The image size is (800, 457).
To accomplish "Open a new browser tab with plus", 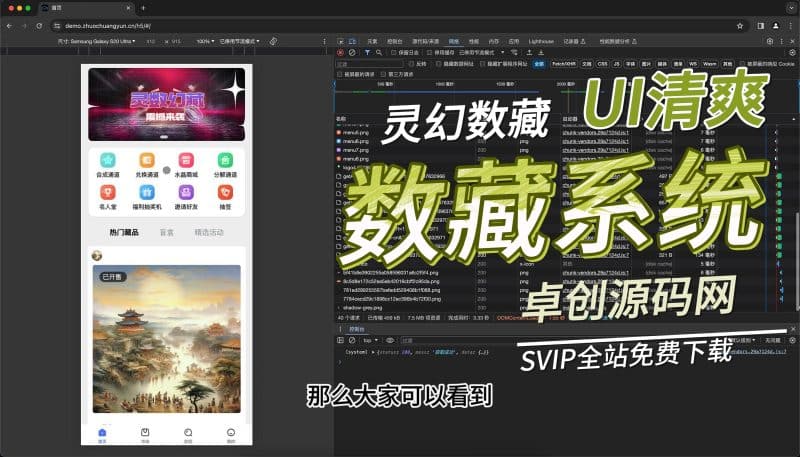I will [143, 8].
